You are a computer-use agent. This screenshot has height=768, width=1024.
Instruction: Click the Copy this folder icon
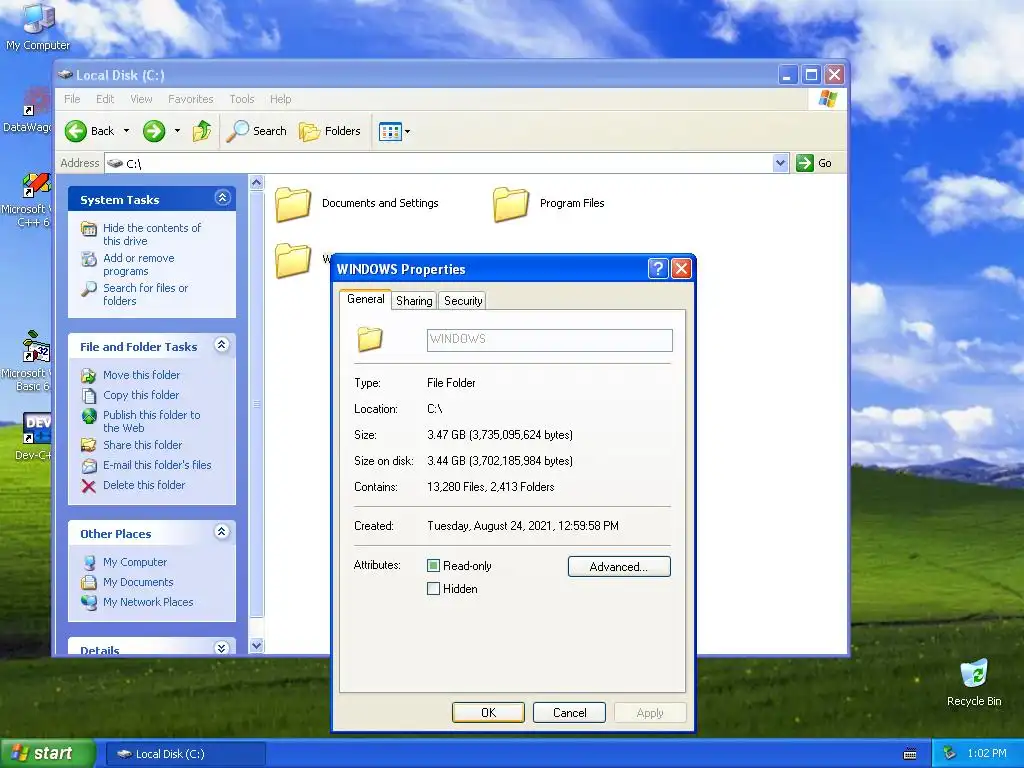[x=89, y=396]
